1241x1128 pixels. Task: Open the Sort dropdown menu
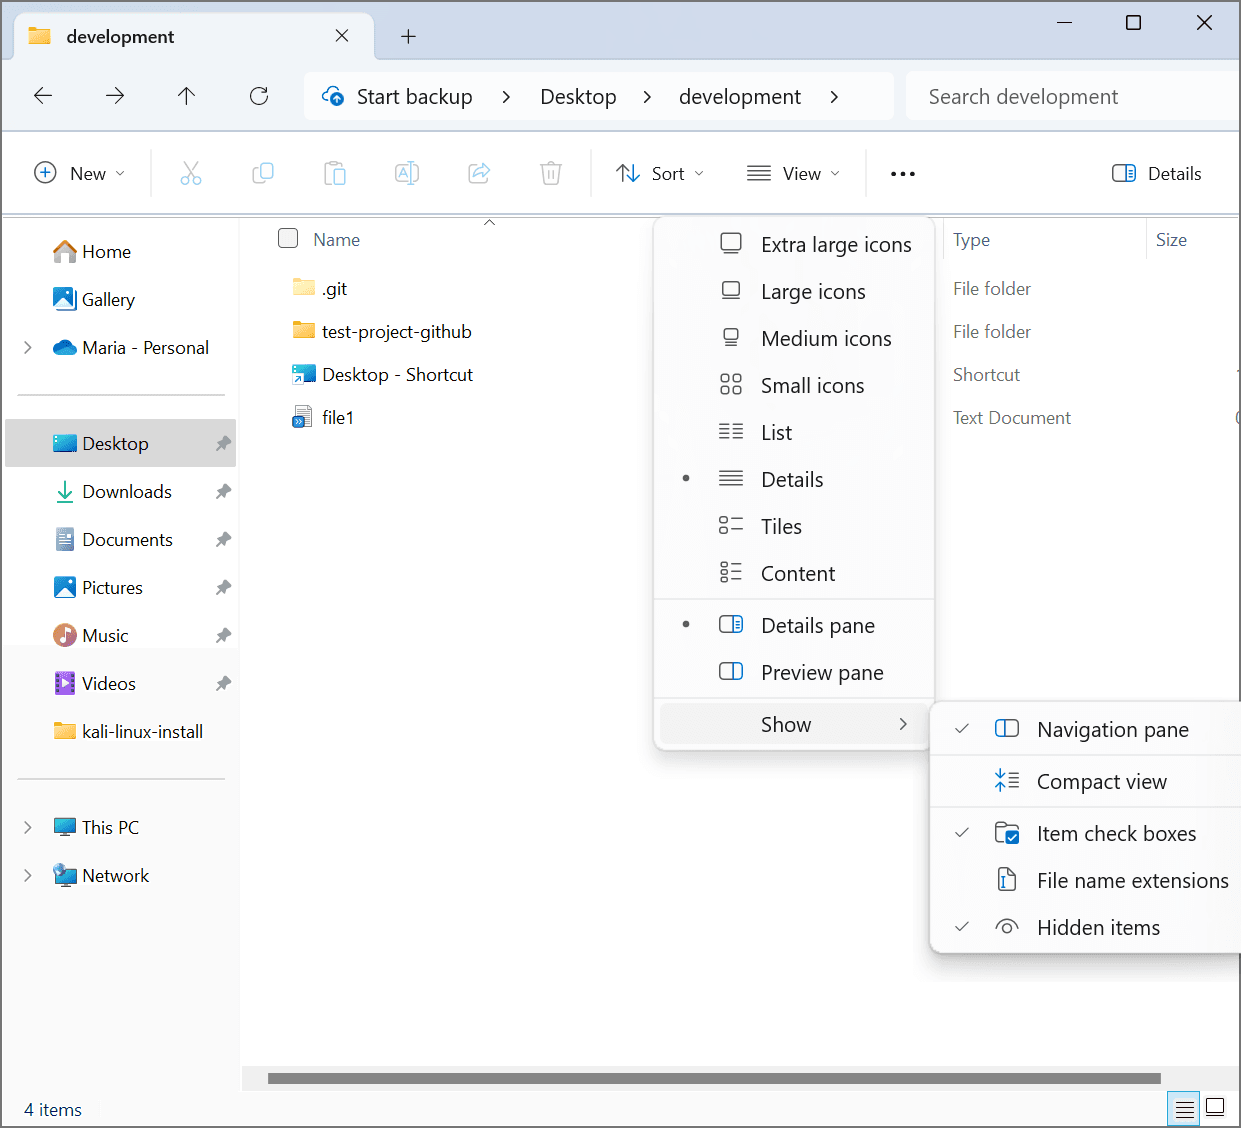660,173
